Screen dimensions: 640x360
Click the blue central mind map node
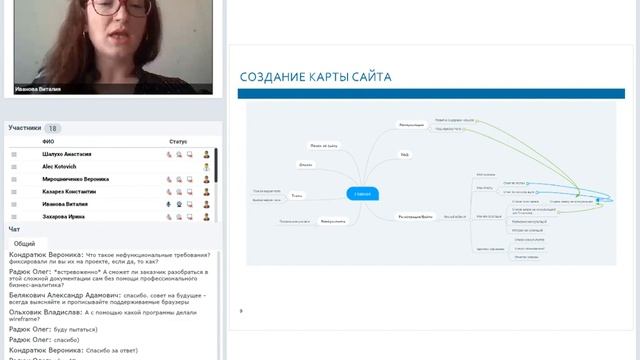tap(362, 194)
